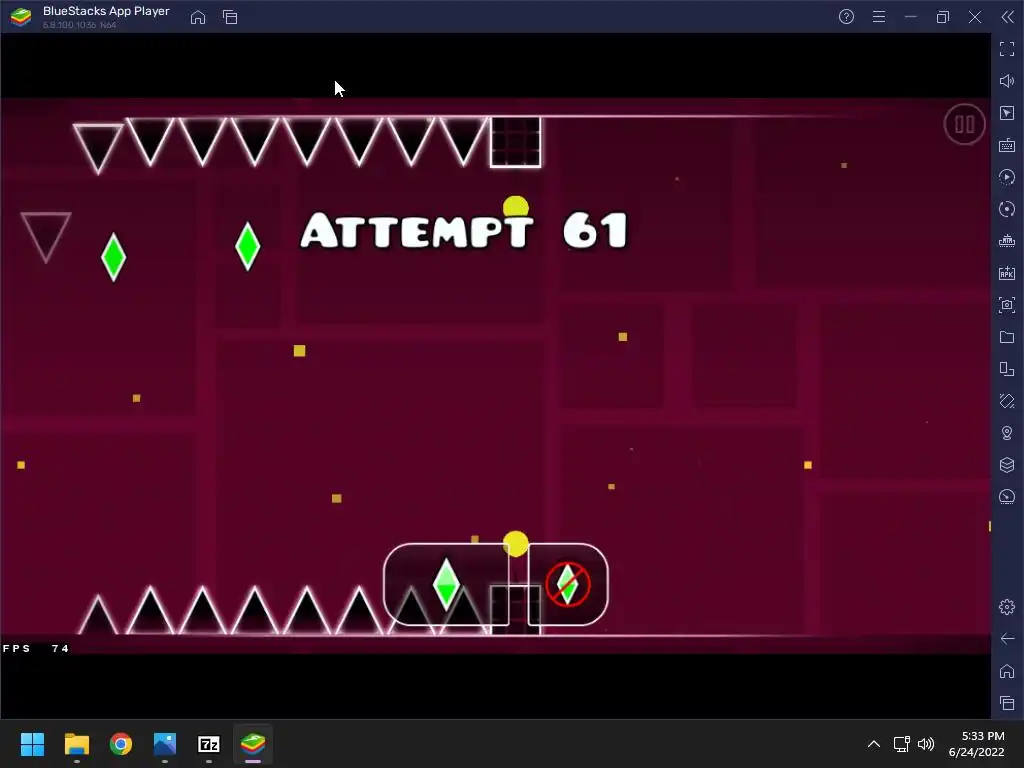Open multi-instance manager layers icon
This screenshot has height=768, width=1024.
(1007, 465)
